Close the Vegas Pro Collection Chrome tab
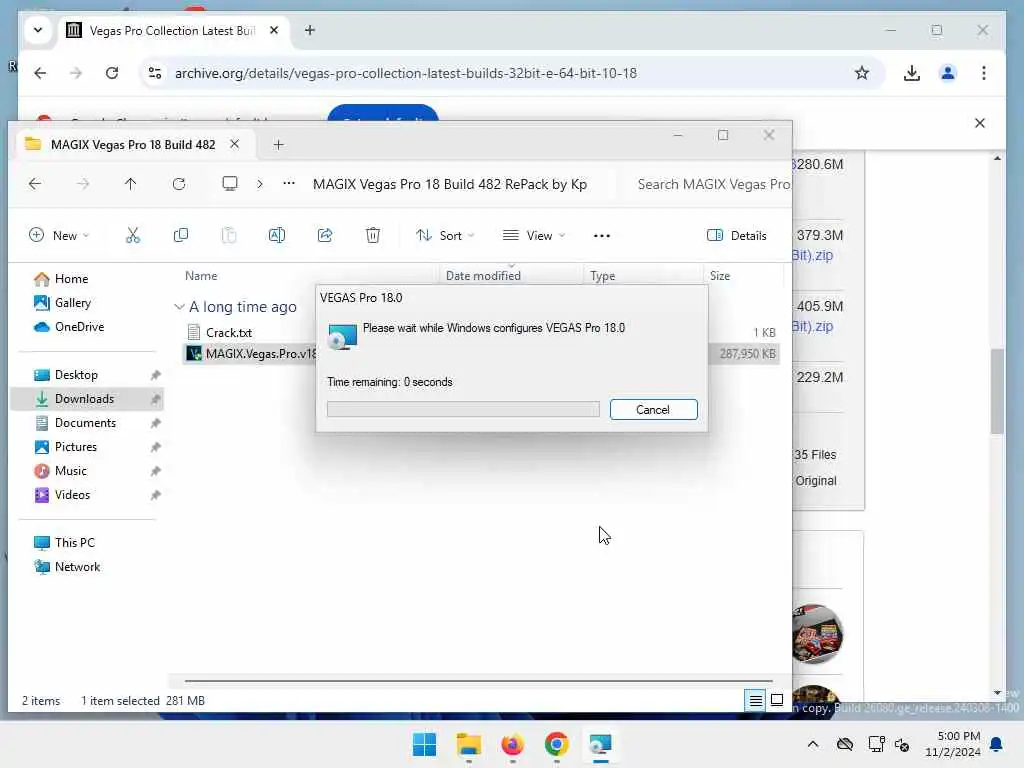1024x768 pixels. tap(274, 30)
